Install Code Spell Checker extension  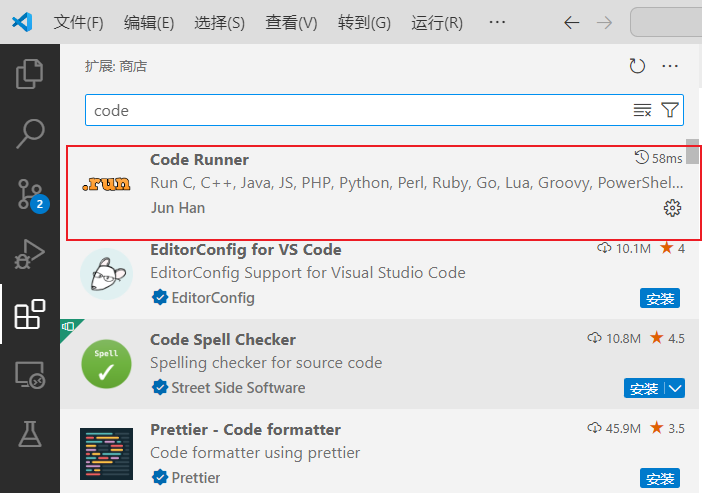click(x=644, y=388)
